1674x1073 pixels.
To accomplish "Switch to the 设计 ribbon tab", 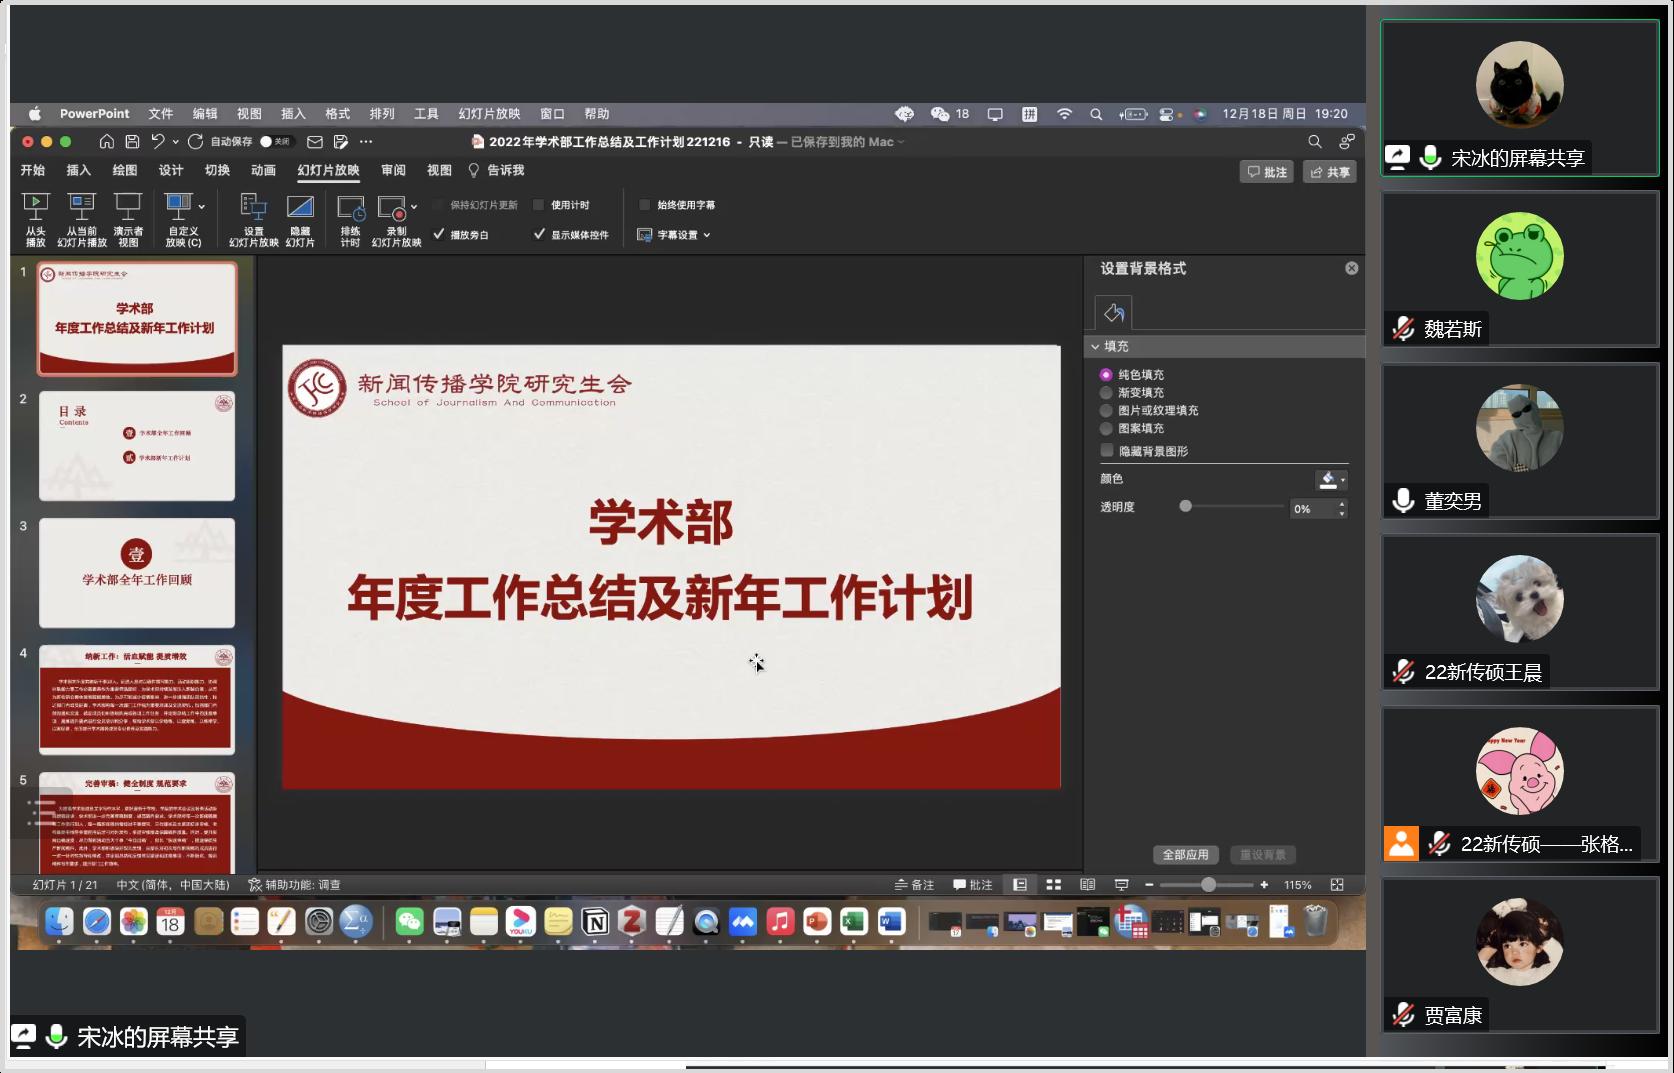I will click(x=171, y=171).
